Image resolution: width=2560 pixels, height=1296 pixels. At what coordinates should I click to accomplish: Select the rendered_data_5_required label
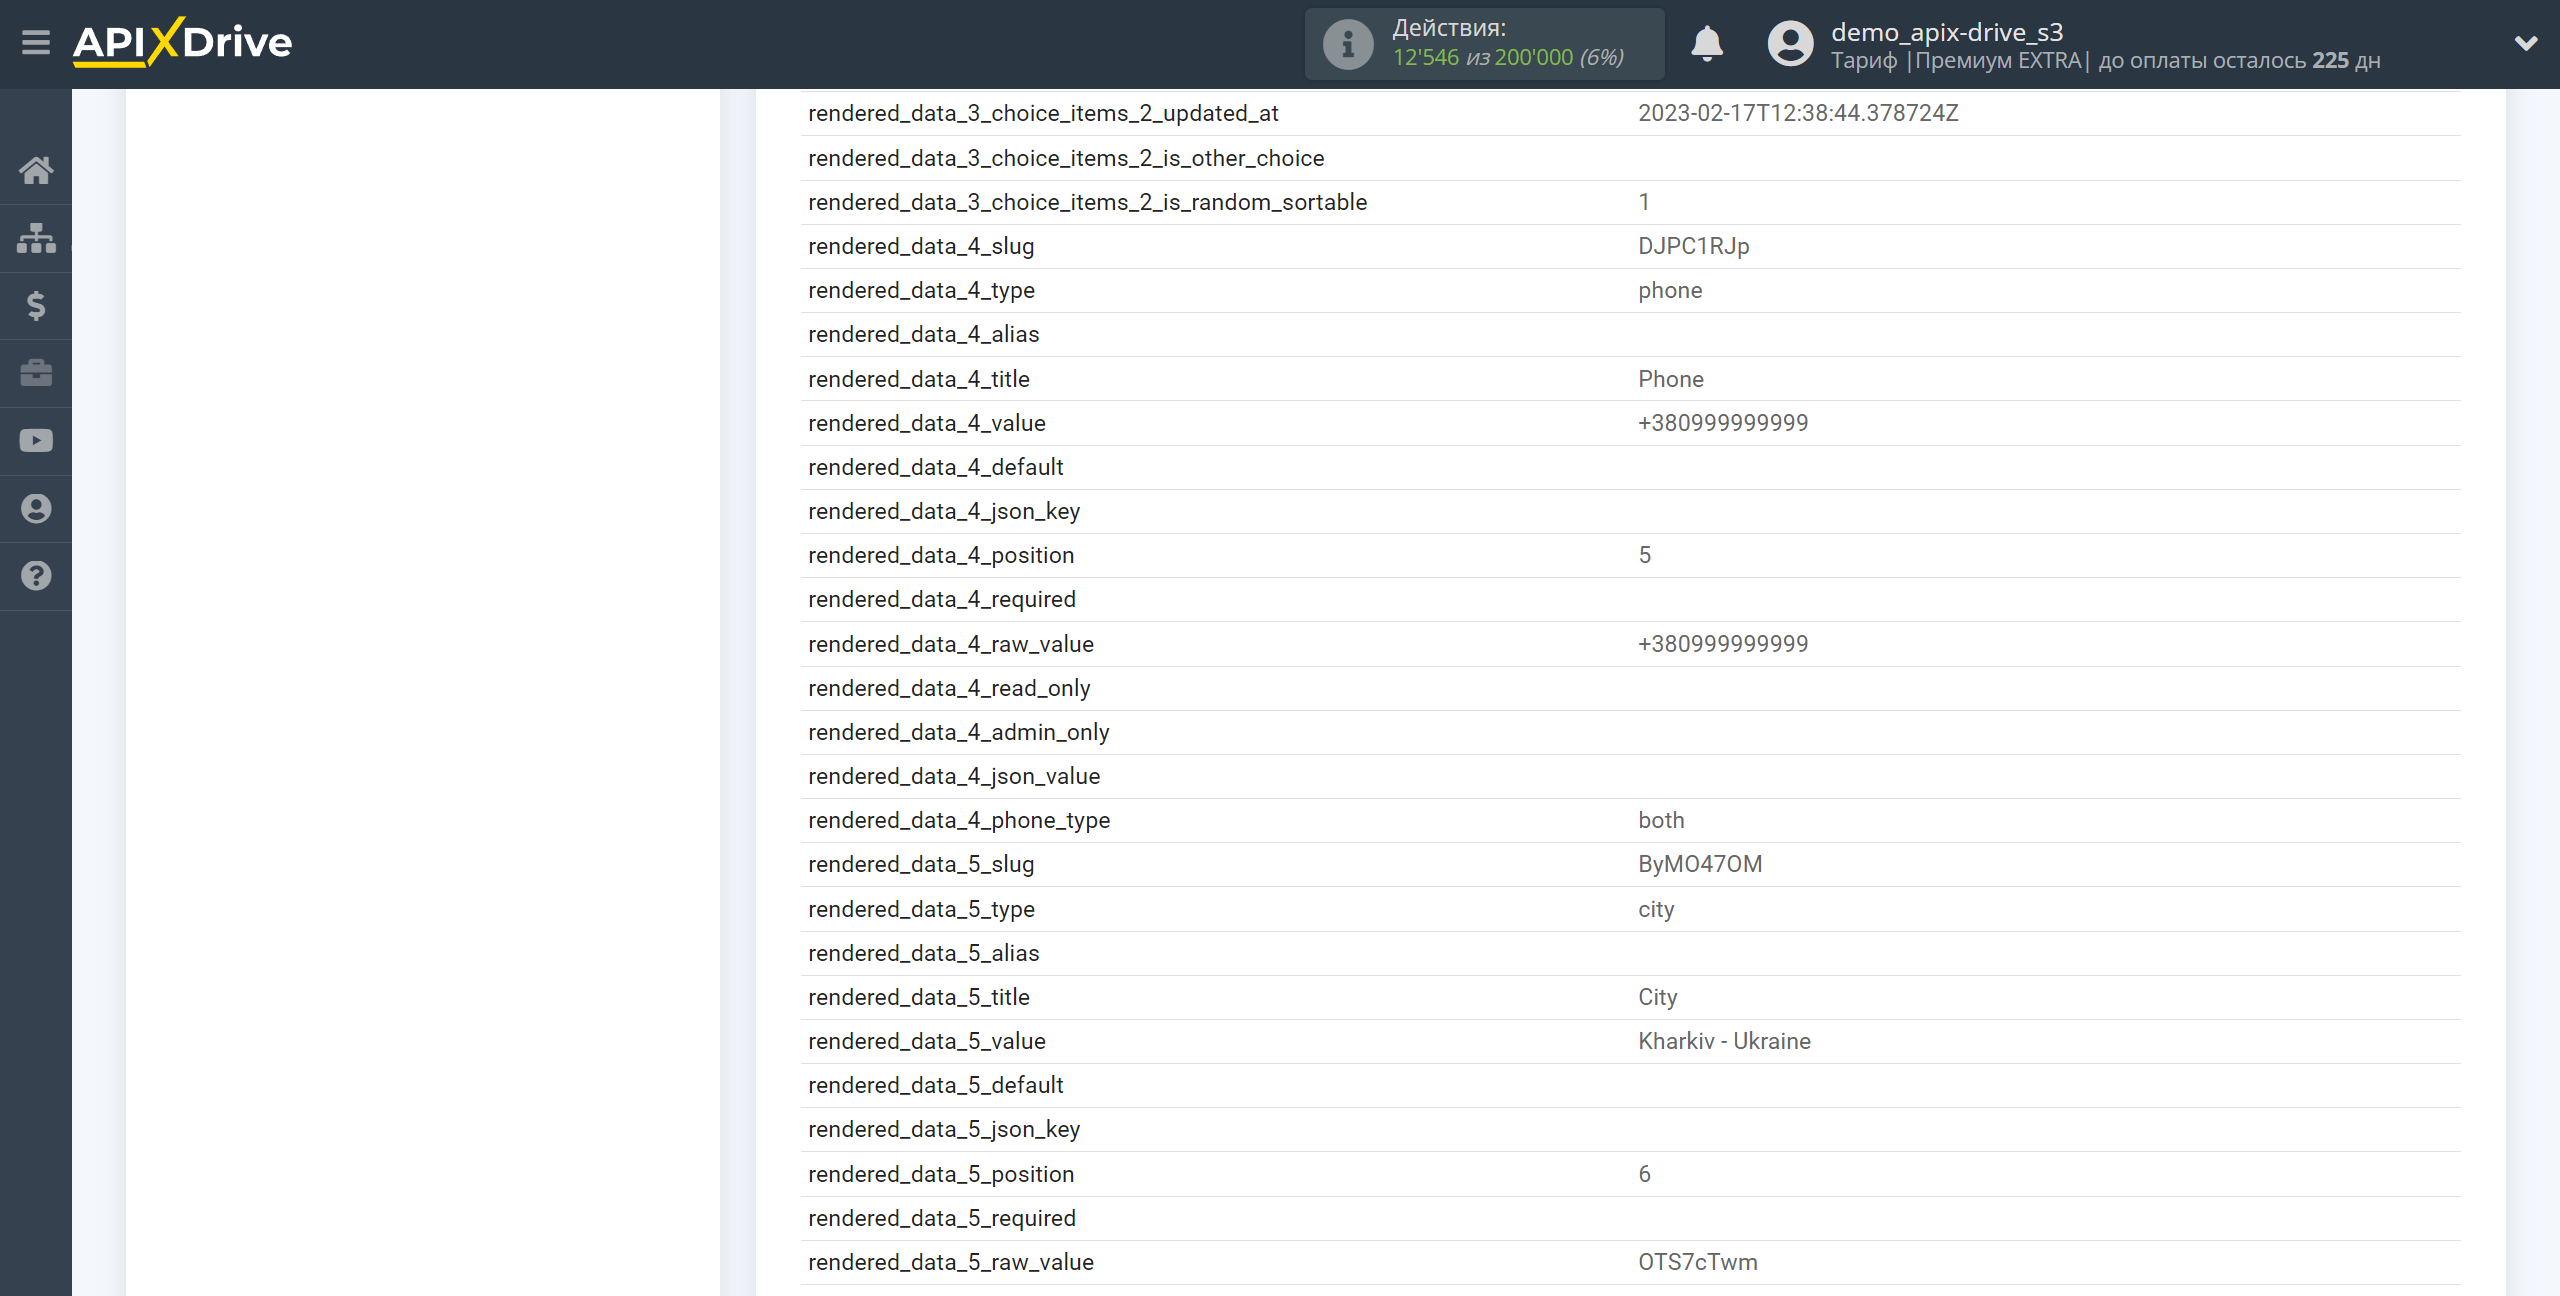pyautogui.click(x=942, y=1218)
